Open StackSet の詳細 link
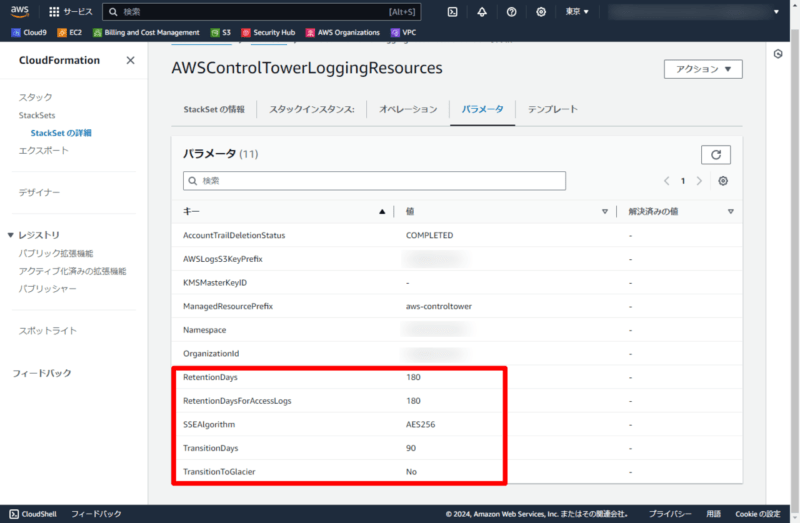The height and width of the screenshot is (523, 800). click(x=61, y=133)
